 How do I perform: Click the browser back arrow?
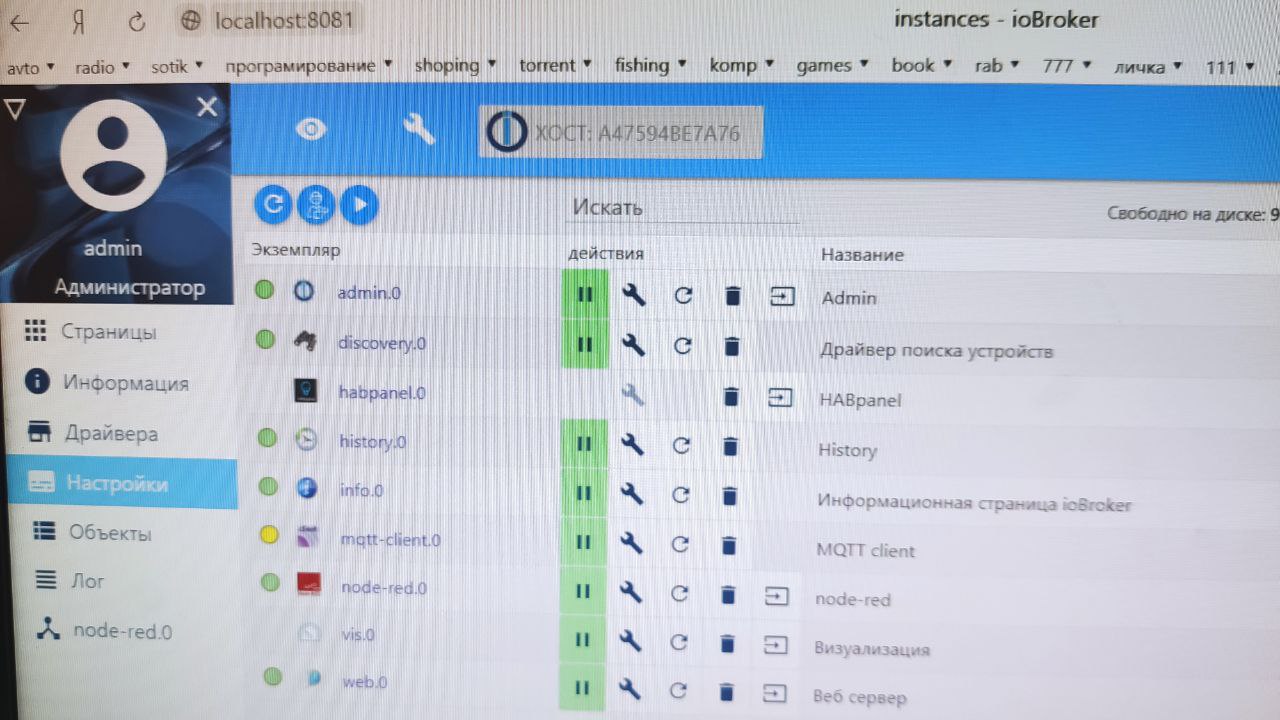click(19, 22)
